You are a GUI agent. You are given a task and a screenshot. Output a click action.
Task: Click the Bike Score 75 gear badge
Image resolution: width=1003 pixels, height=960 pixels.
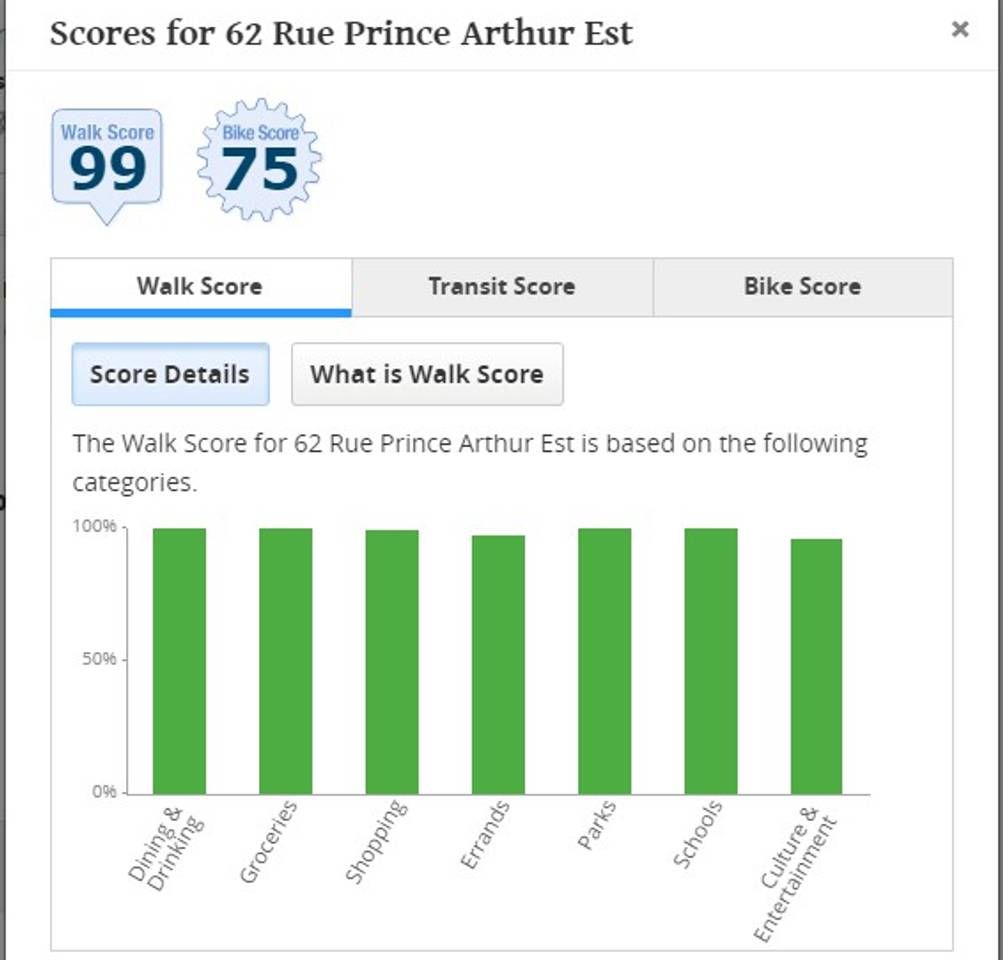(259, 160)
